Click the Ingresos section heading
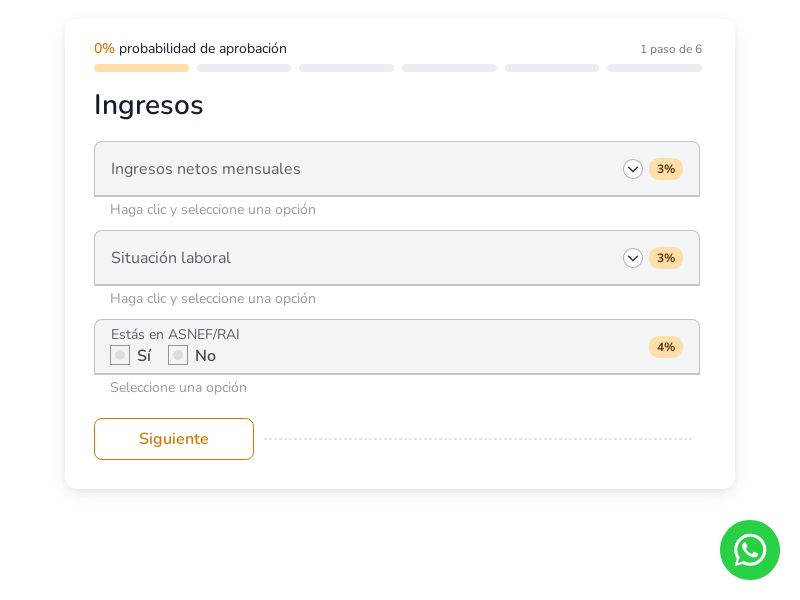 (148, 105)
